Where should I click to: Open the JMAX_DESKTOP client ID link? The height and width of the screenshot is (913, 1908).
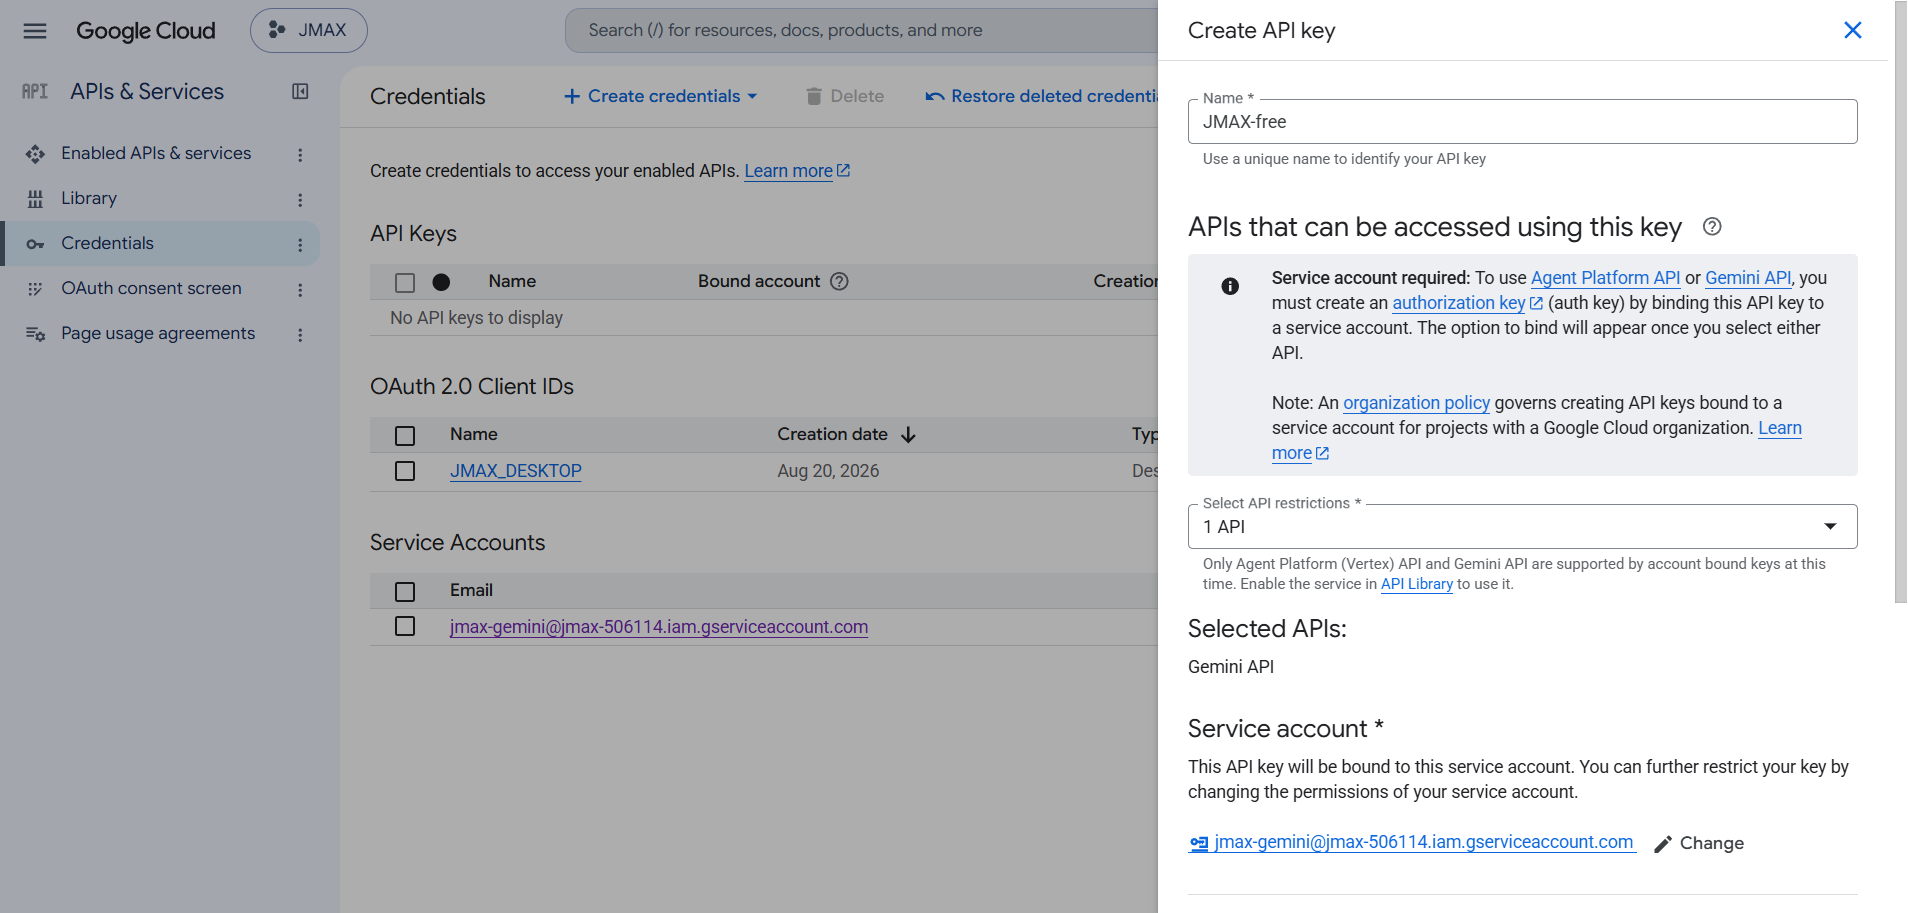pyautogui.click(x=516, y=471)
